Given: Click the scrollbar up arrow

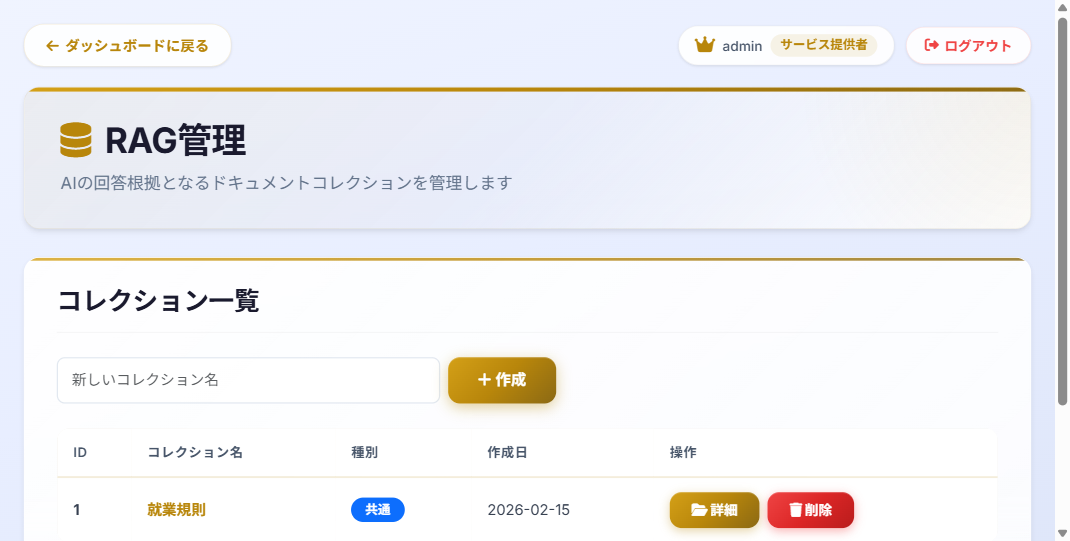Looking at the screenshot, I should tap(1062, 8).
